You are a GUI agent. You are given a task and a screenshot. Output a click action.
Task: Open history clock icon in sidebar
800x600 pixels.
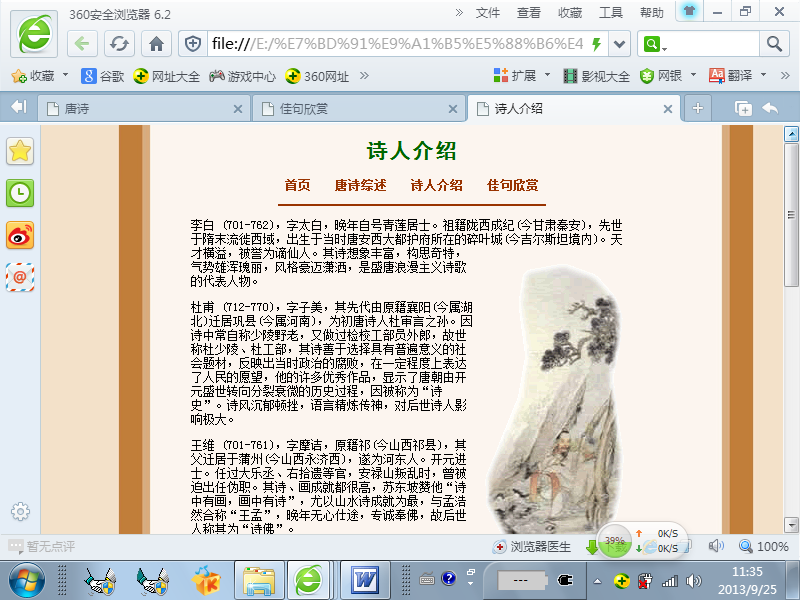point(20,193)
